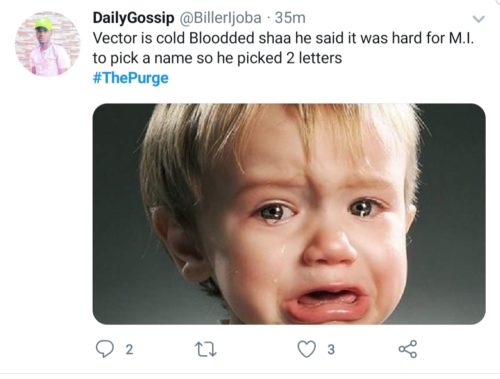The height and width of the screenshot is (379, 500).
Task: Open the share icon options
Action: tap(408, 349)
